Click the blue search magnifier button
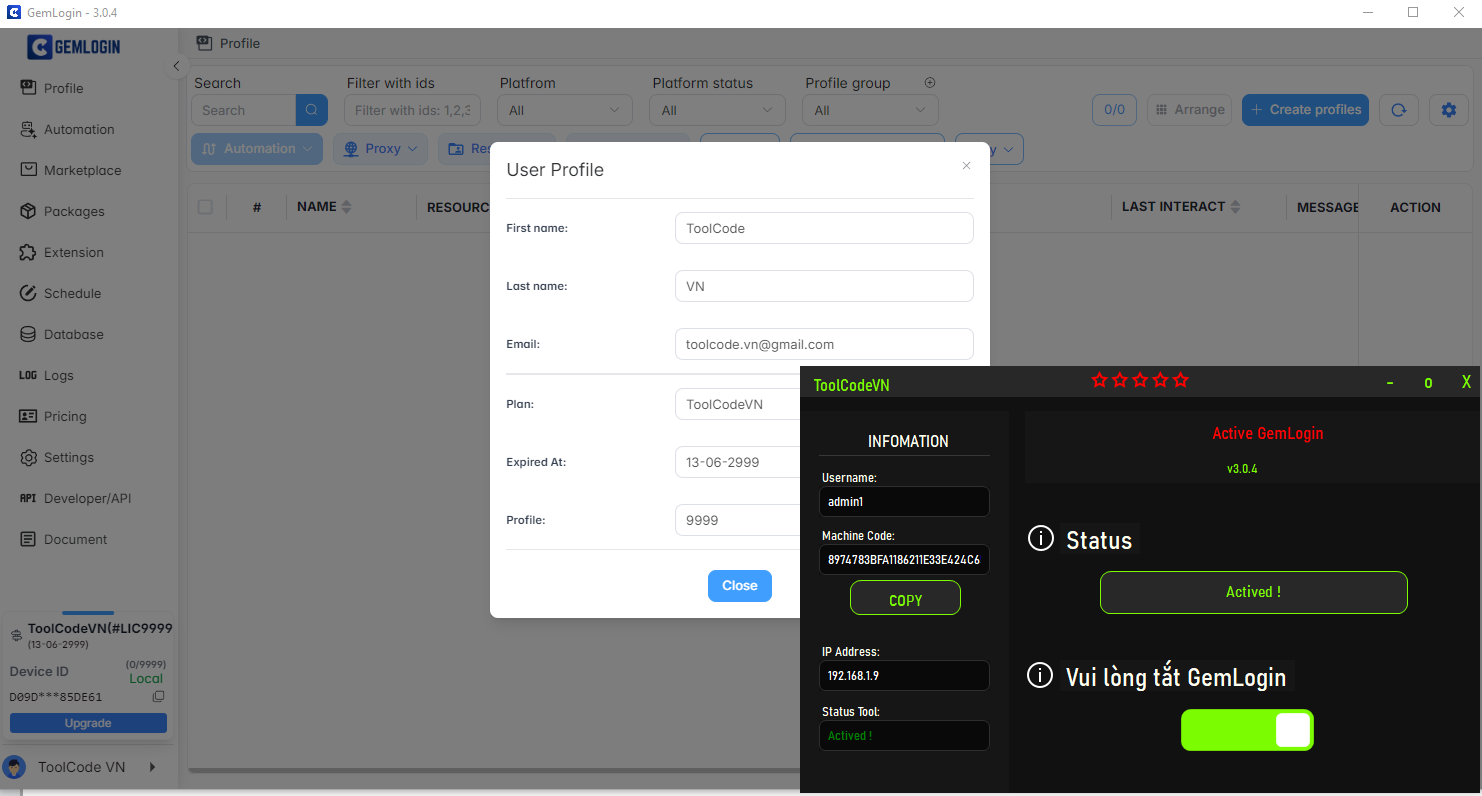 point(312,110)
